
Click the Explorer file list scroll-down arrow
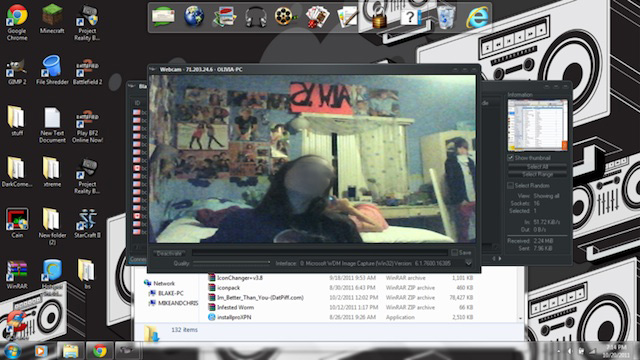[520, 318]
